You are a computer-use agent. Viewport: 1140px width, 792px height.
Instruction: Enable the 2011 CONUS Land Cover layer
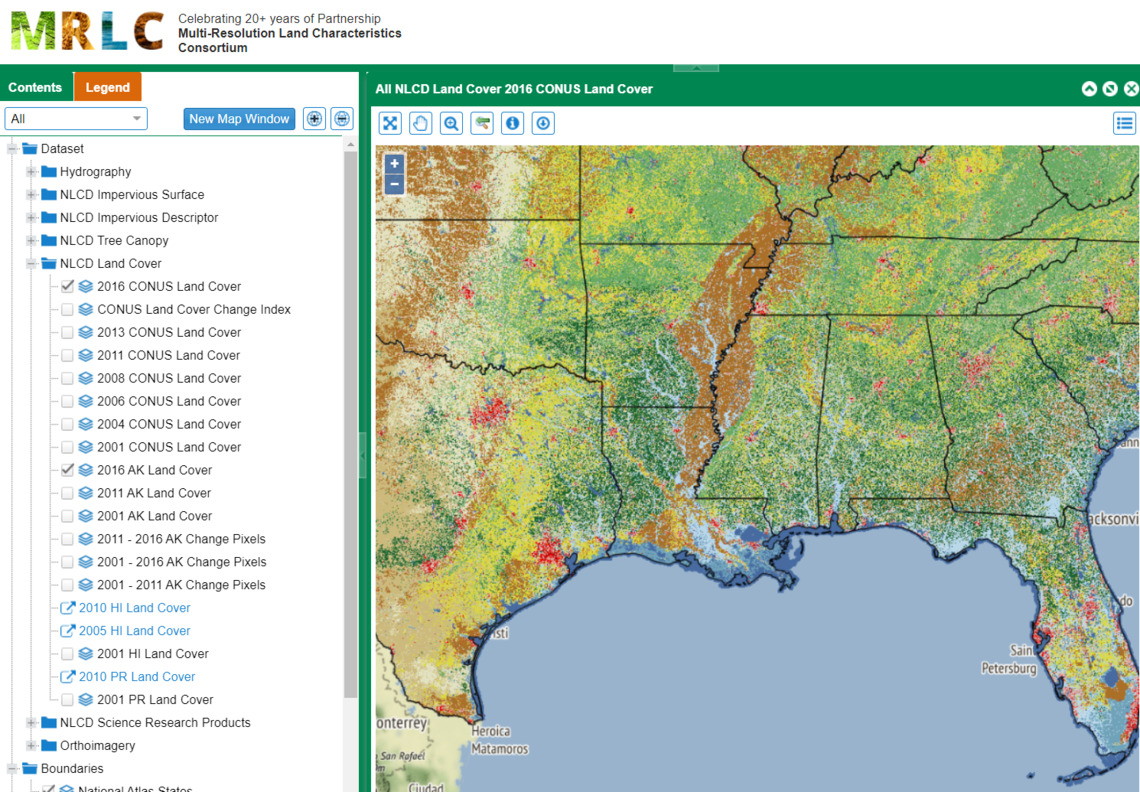(66, 355)
